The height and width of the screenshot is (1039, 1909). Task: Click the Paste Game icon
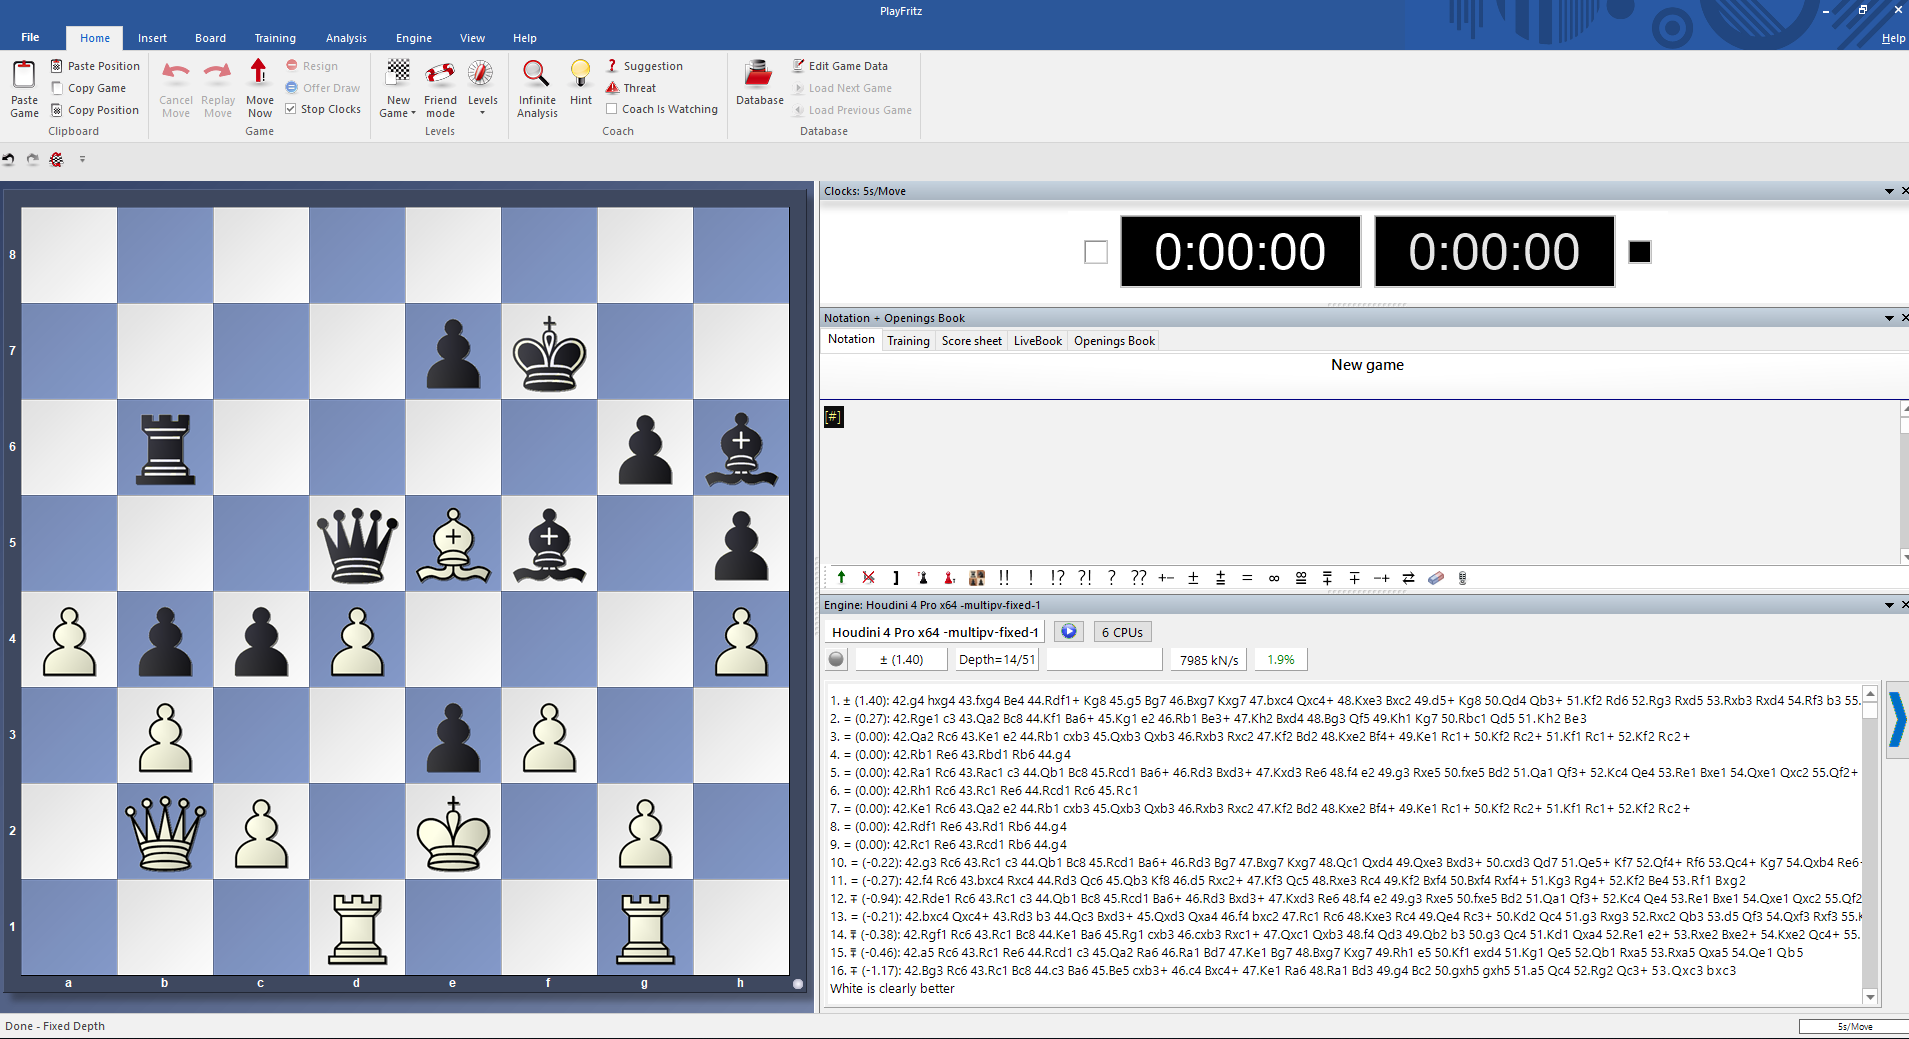pyautogui.click(x=24, y=75)
